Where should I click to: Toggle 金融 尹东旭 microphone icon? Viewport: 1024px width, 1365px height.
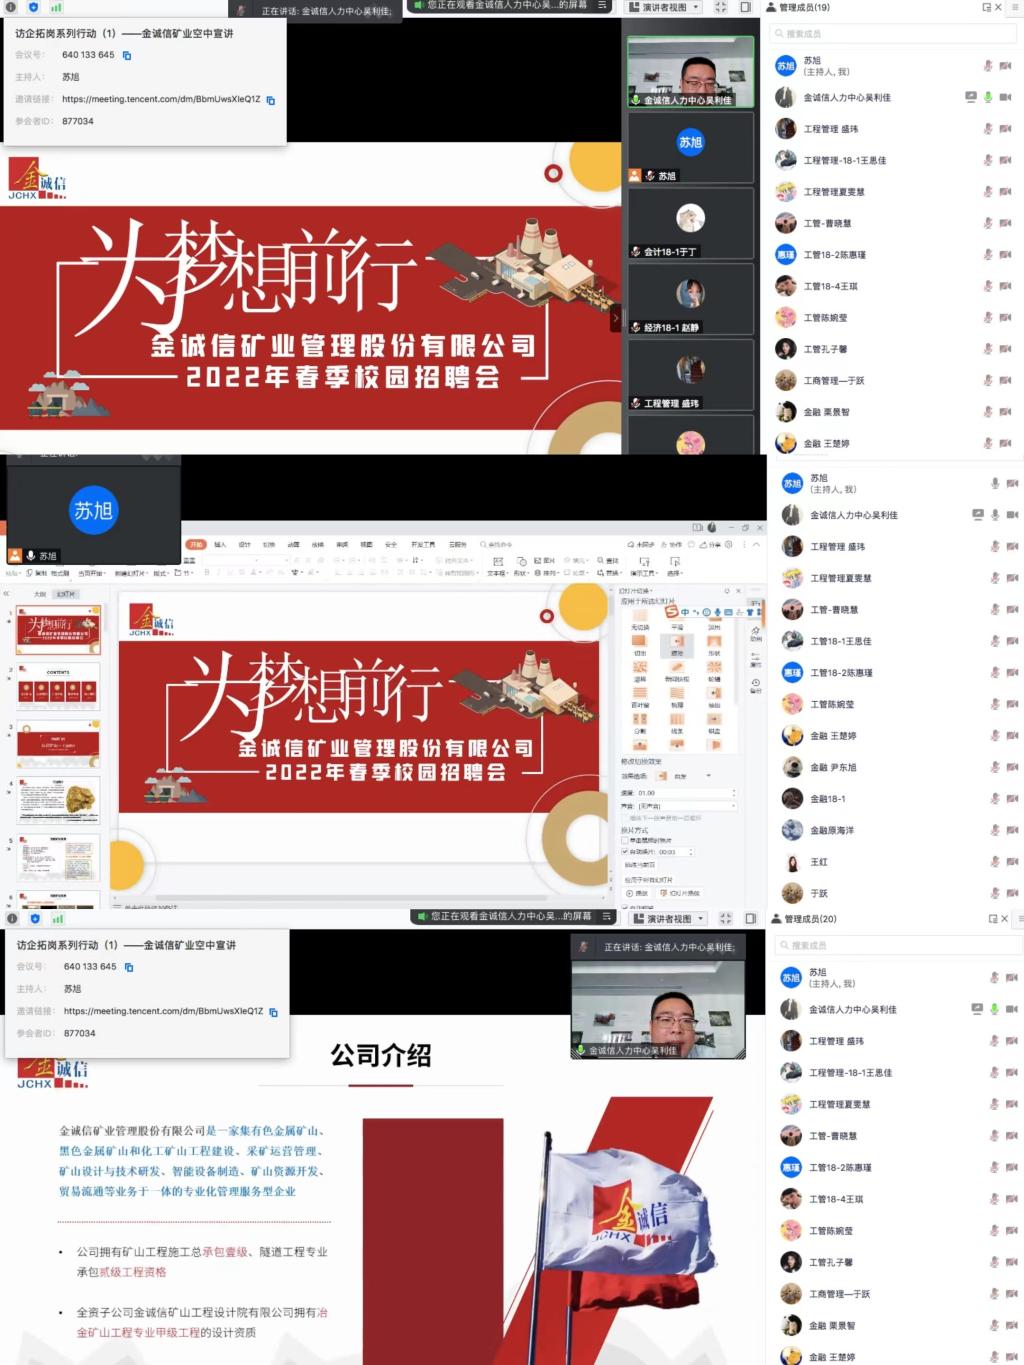(994, 767)
